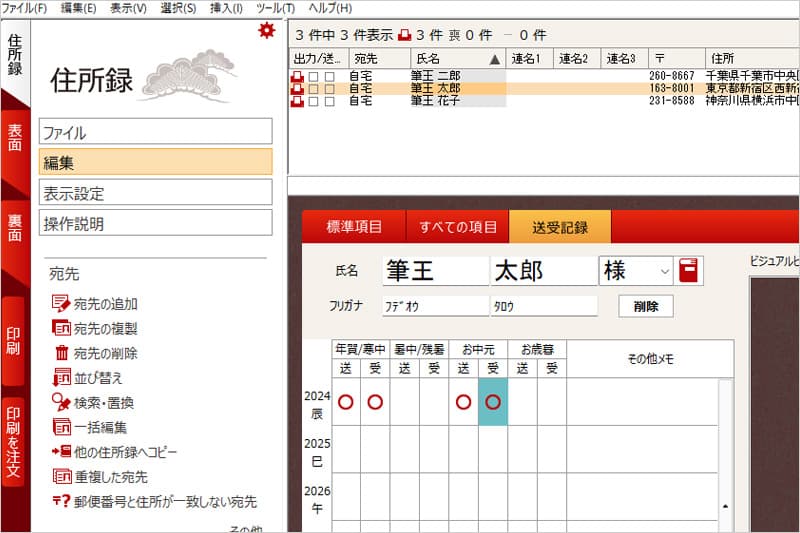The width and height of the screenshot is (800, 533).
Task: Click the 並び替え sort icon
Action: point(62,377)
